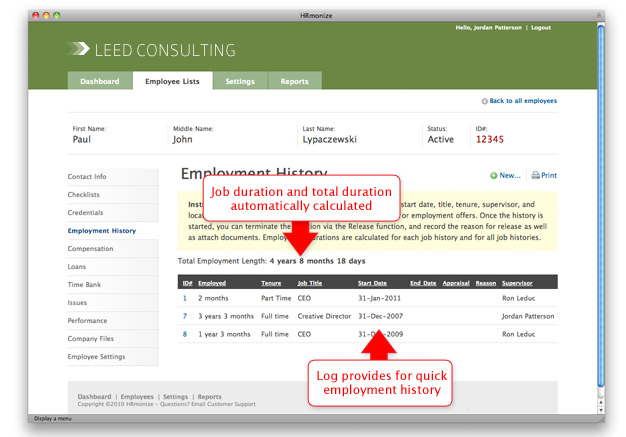626x437 pixels.
Task: Click the Logout link
Action: click(x=541, y=28)
